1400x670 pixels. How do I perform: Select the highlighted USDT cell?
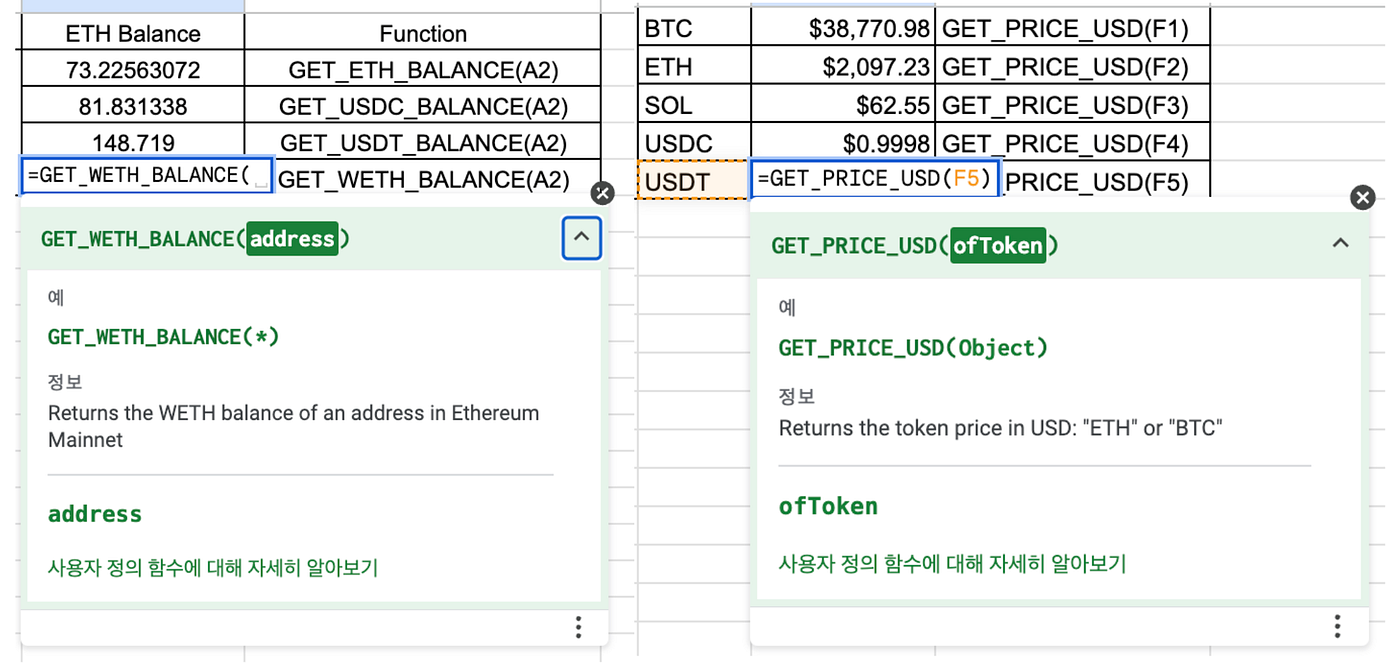pos(694,182)
